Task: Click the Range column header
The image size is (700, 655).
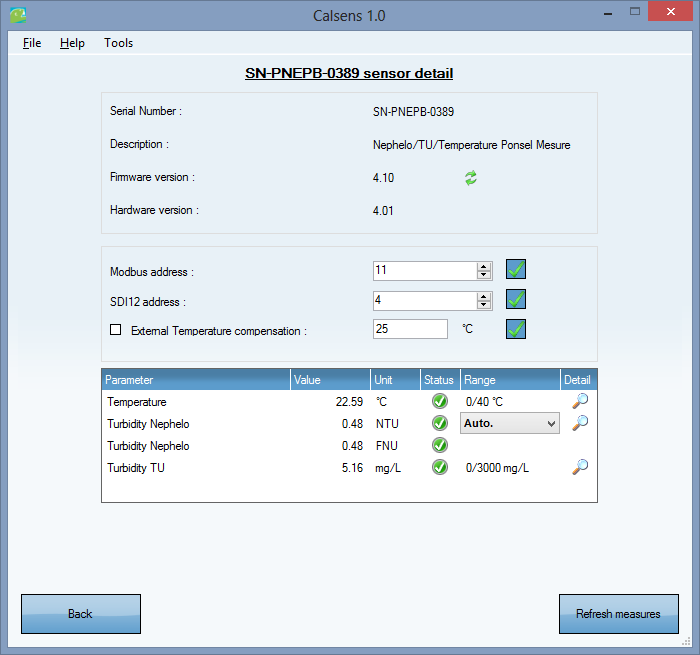Action: (511, 380)
